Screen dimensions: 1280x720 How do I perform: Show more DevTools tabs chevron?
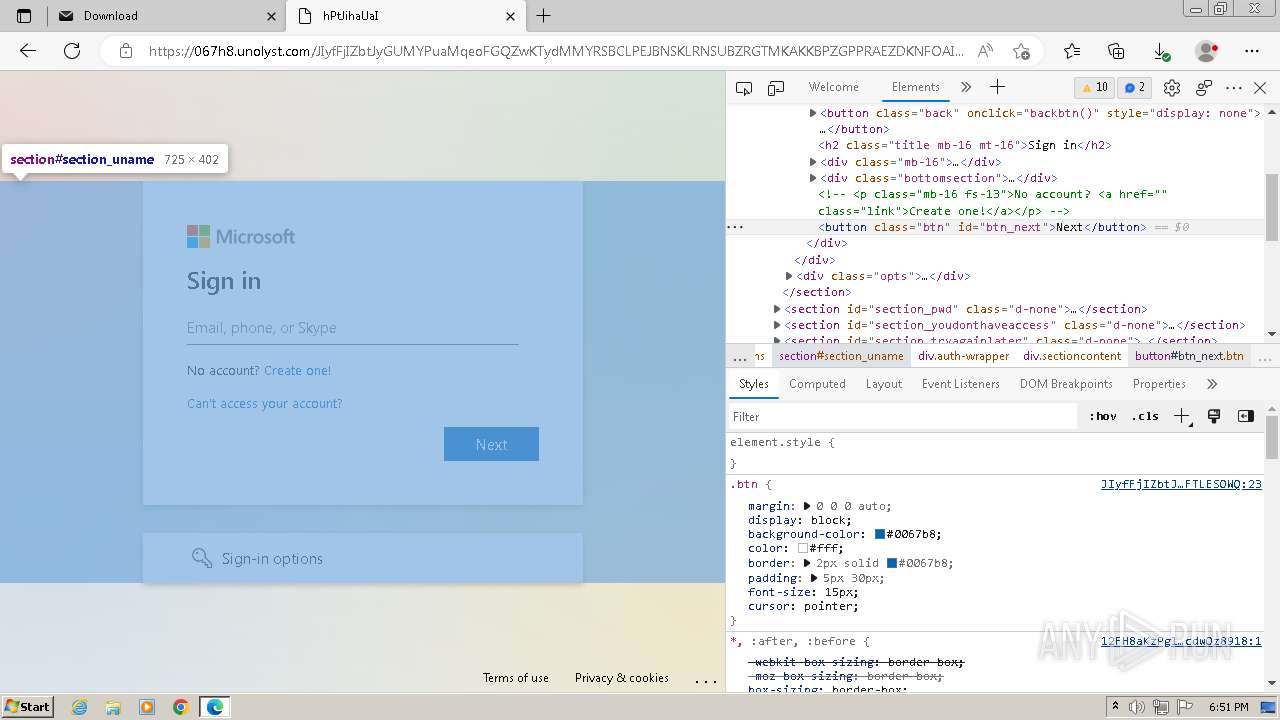pos(965,87)
